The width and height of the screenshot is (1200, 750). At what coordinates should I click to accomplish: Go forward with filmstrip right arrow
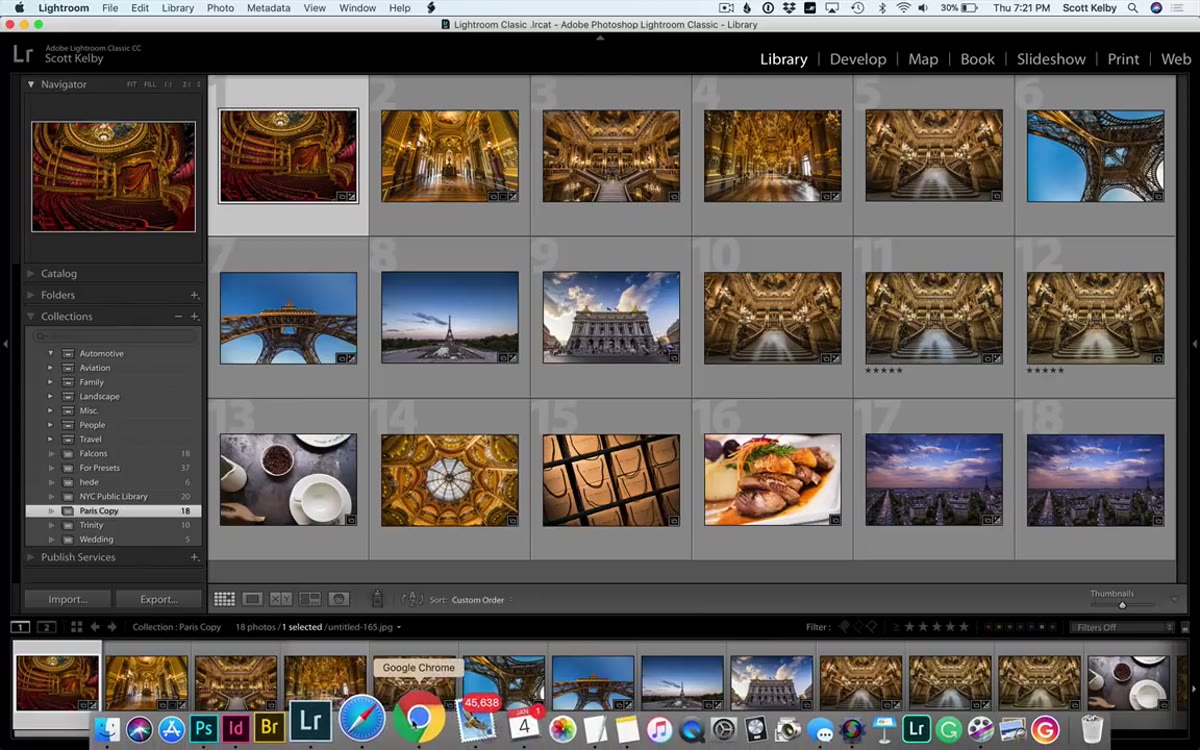tap(110, 627)
